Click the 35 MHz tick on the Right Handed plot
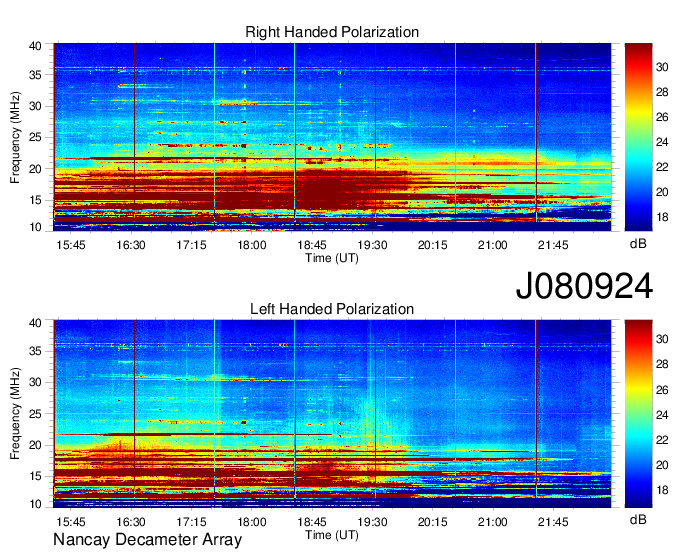This screenshot has height=552, width=680. point(35,75)
